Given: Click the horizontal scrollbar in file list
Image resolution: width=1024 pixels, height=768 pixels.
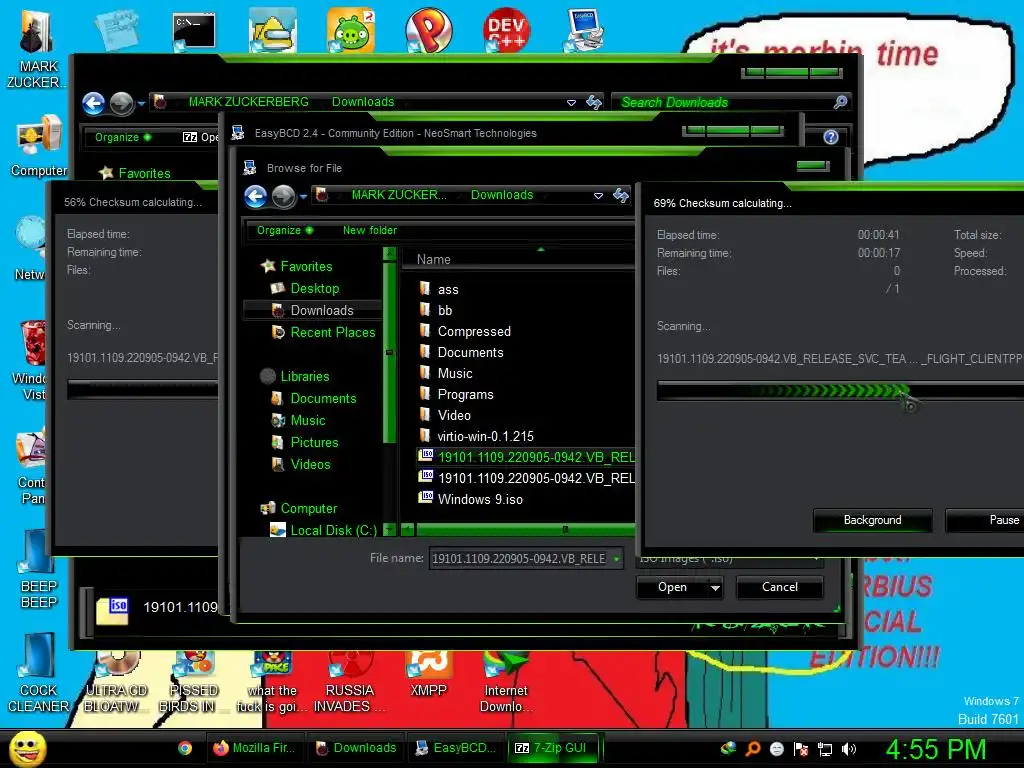Looking at the screenshot, I should coord(525,530).
